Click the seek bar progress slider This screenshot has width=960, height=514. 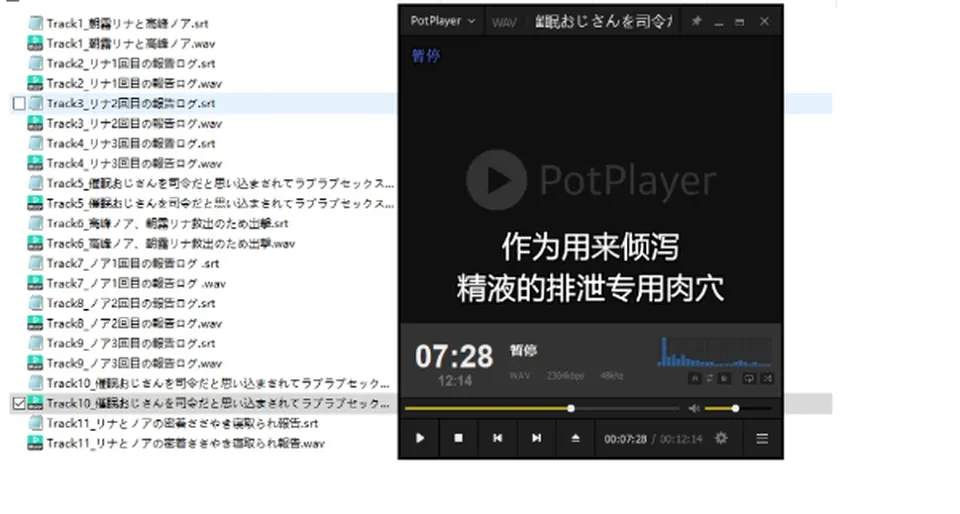[x=542, y=408]
